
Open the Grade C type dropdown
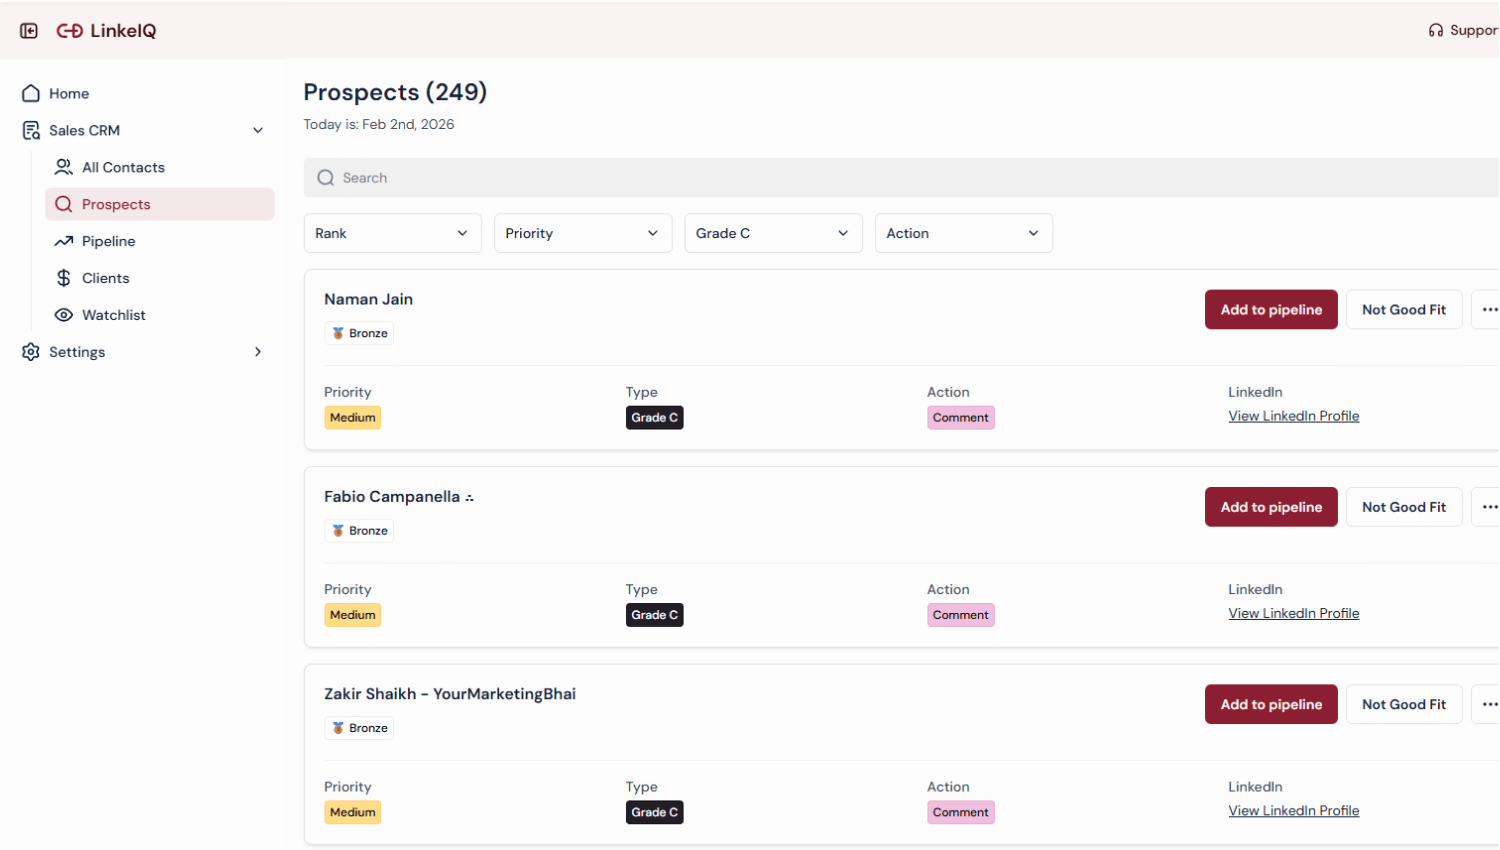[x=772, y=233]
